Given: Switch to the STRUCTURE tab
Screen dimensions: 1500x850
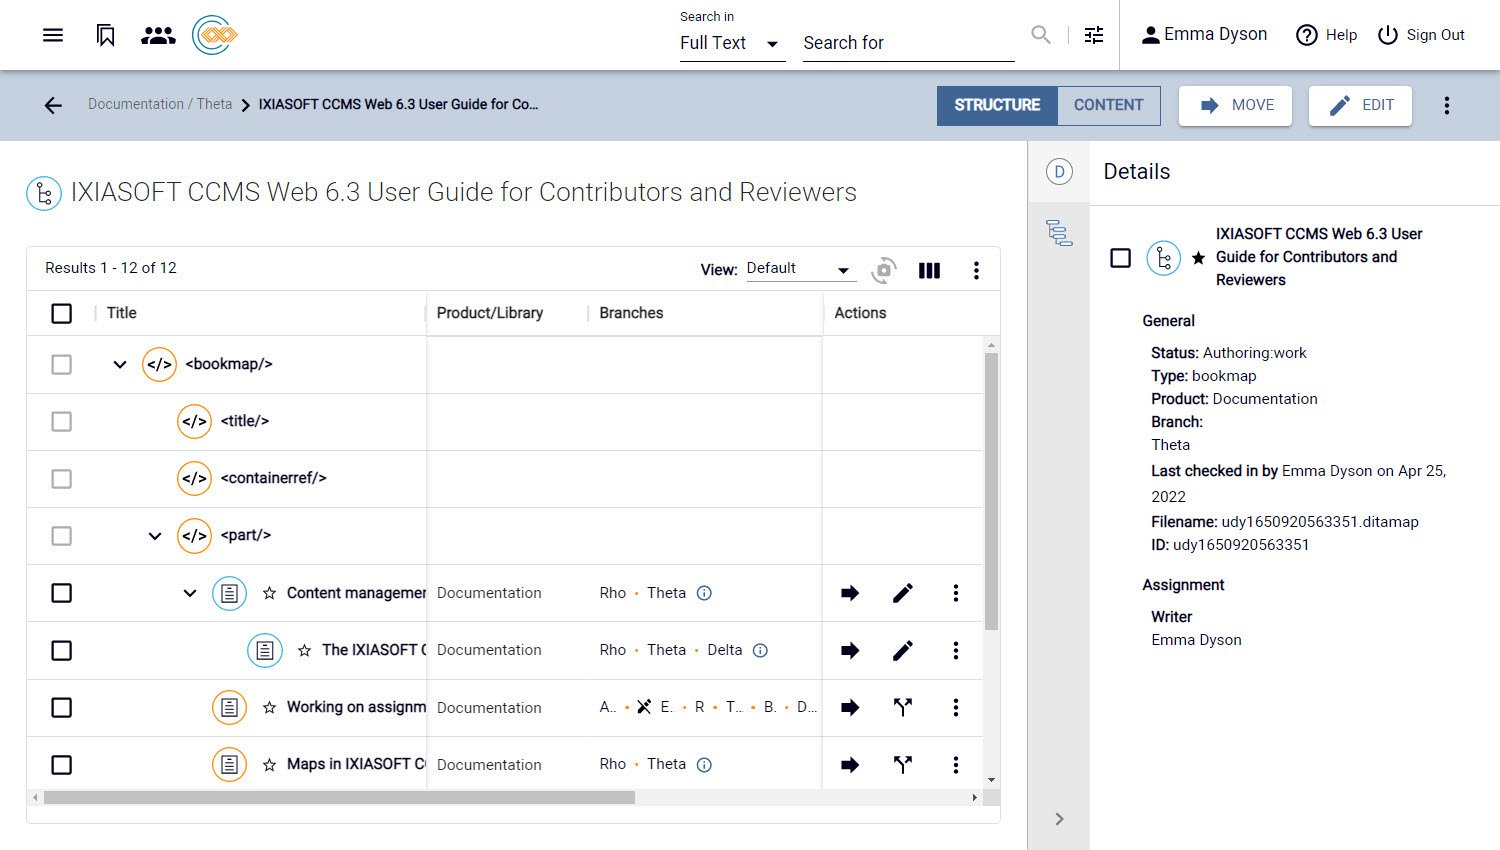Looking at the screenshot, I should [997, 105].
